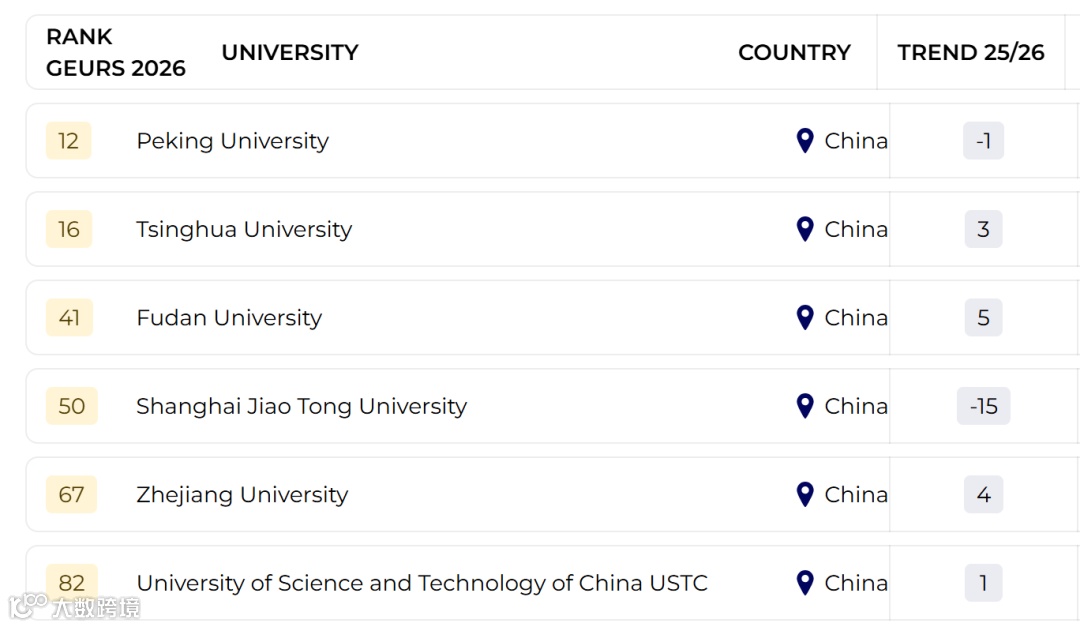Click the COUNTRY column header
1080x627 pixels.
pyautogui.click(x=794, y=52)
